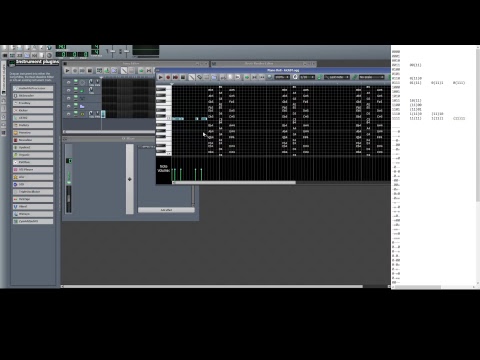480x360 pixels.
Task: Toggle auto-scrolling in the Song Editor
Action: [141, 70]
